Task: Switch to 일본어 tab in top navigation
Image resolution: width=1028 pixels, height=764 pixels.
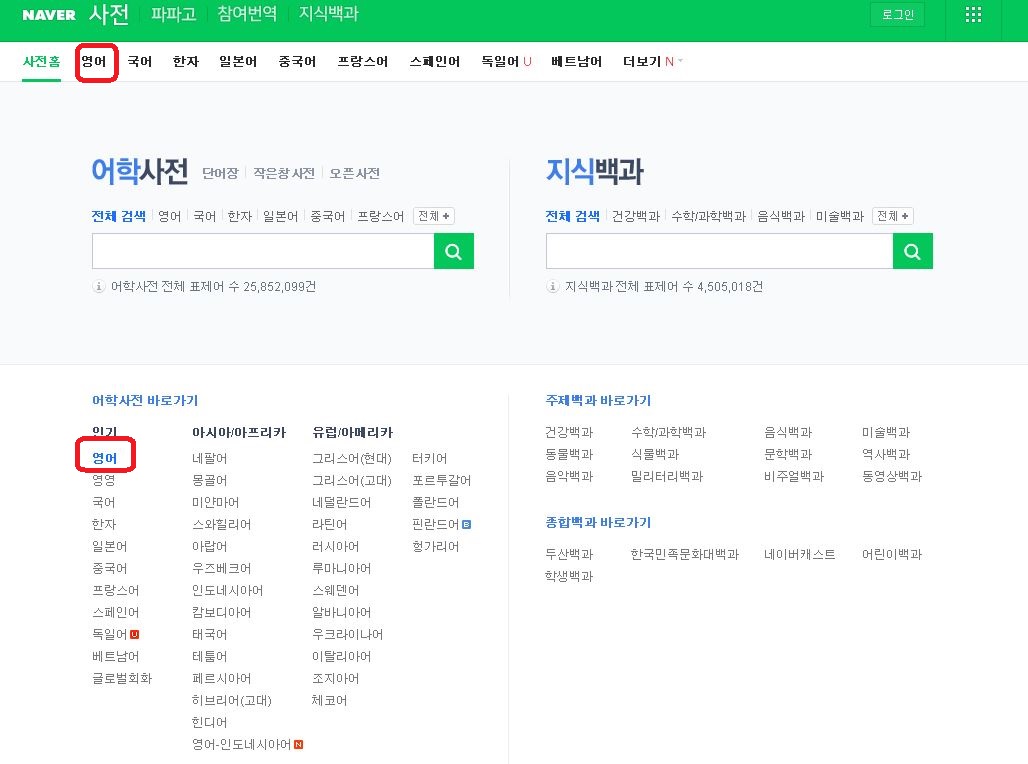Action: click(x=238, y=62)
